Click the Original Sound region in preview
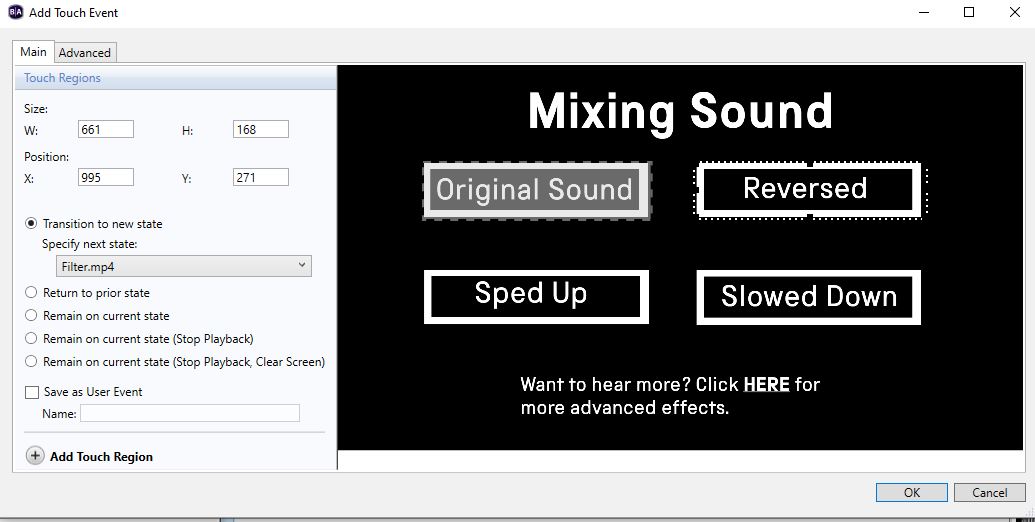Image resolution: width=1035 pixels, height=522 pixels. 535,190
